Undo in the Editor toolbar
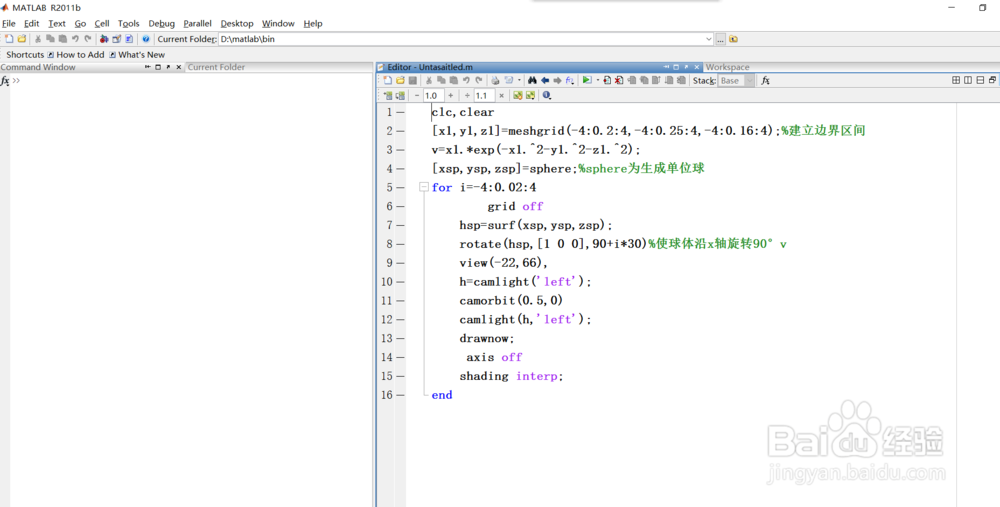The height and width of the screenshot is (507, 1000). click(466, 80)
